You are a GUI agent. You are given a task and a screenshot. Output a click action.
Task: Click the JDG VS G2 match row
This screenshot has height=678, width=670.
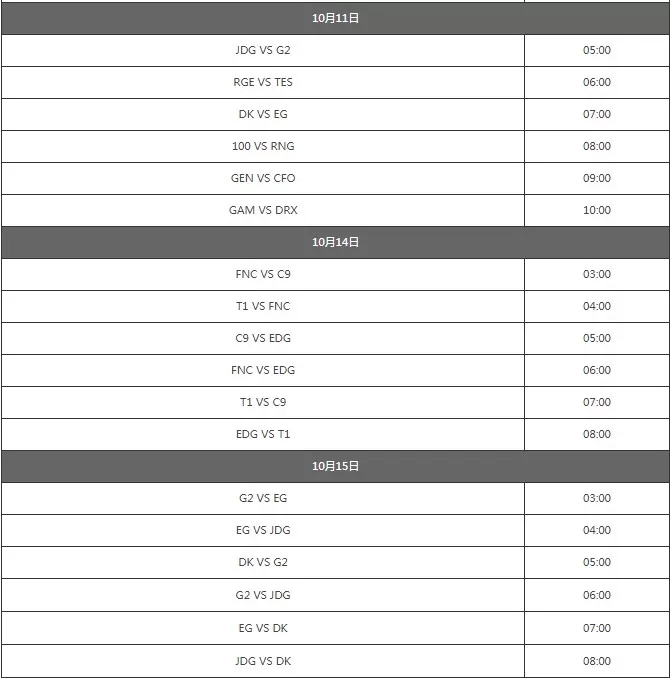335,50
